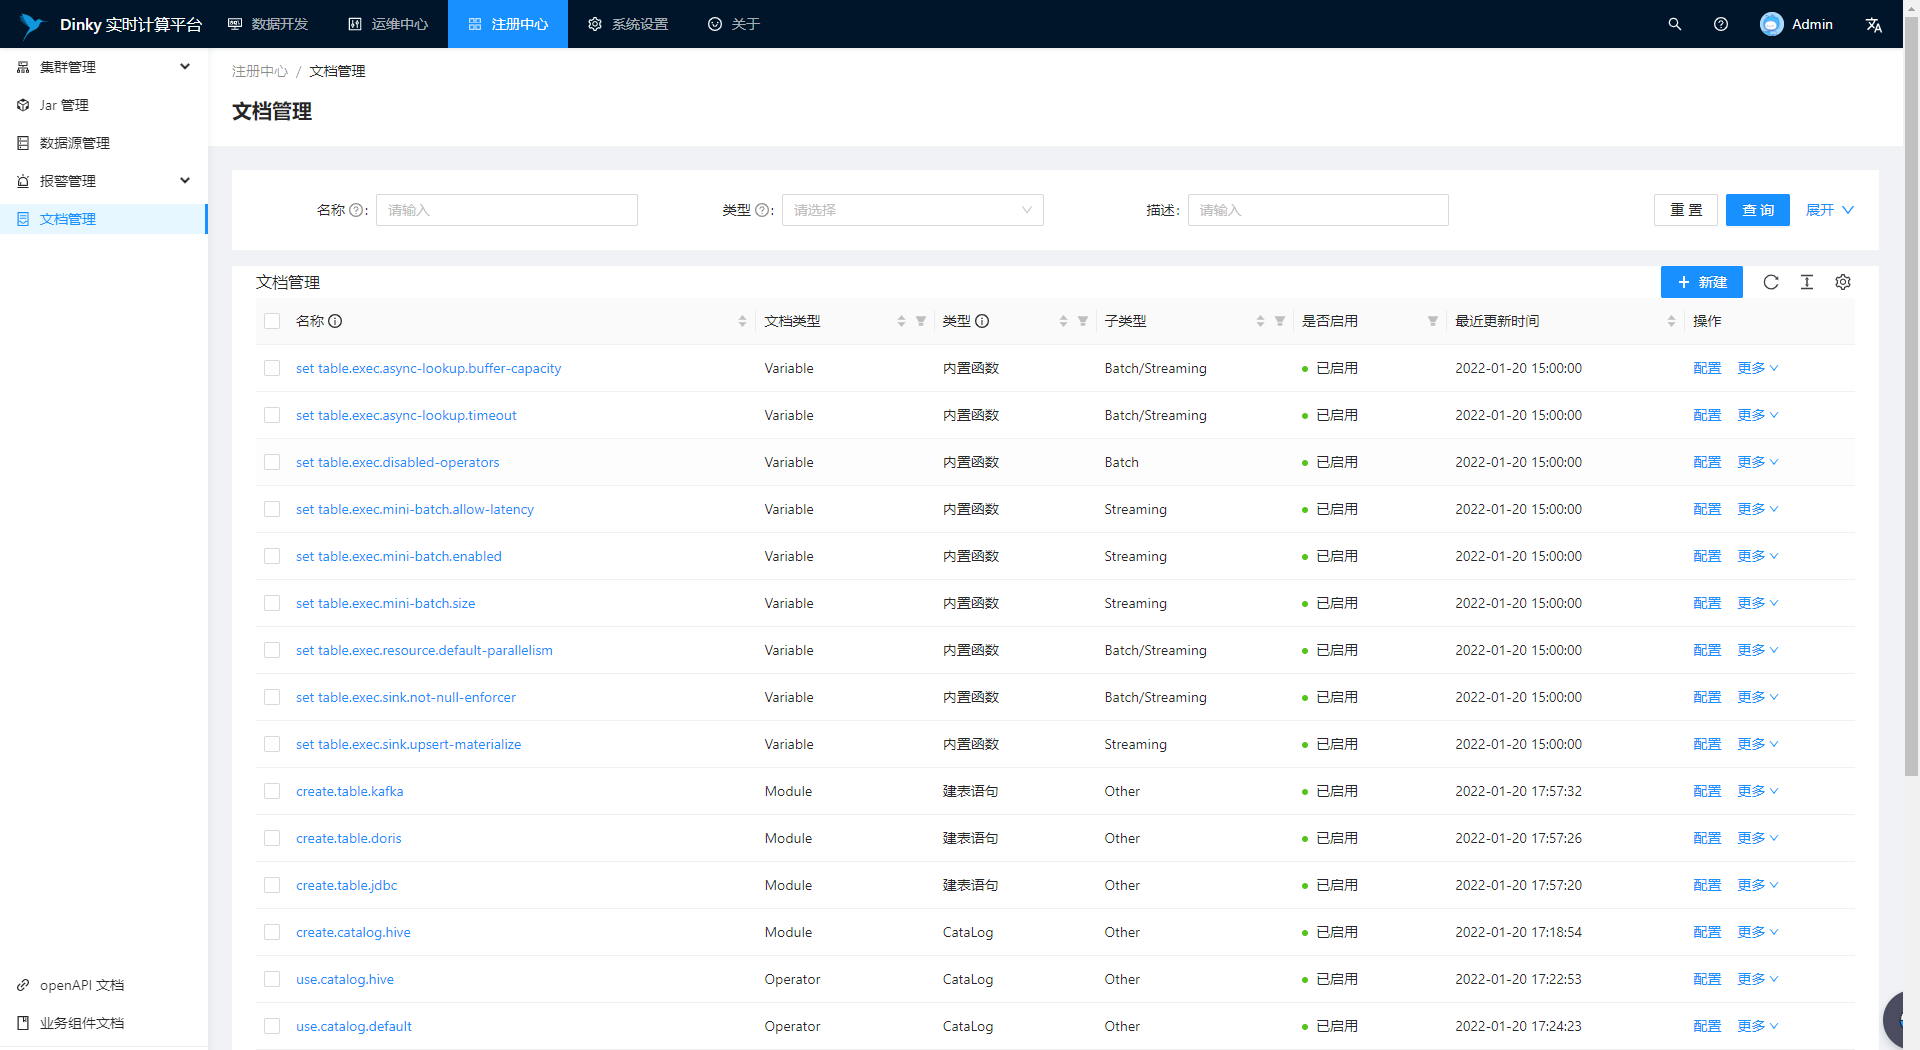Click the info icon beside 名称 filter label
This screenshot has height=1050, width=1920.
(356, 210)
